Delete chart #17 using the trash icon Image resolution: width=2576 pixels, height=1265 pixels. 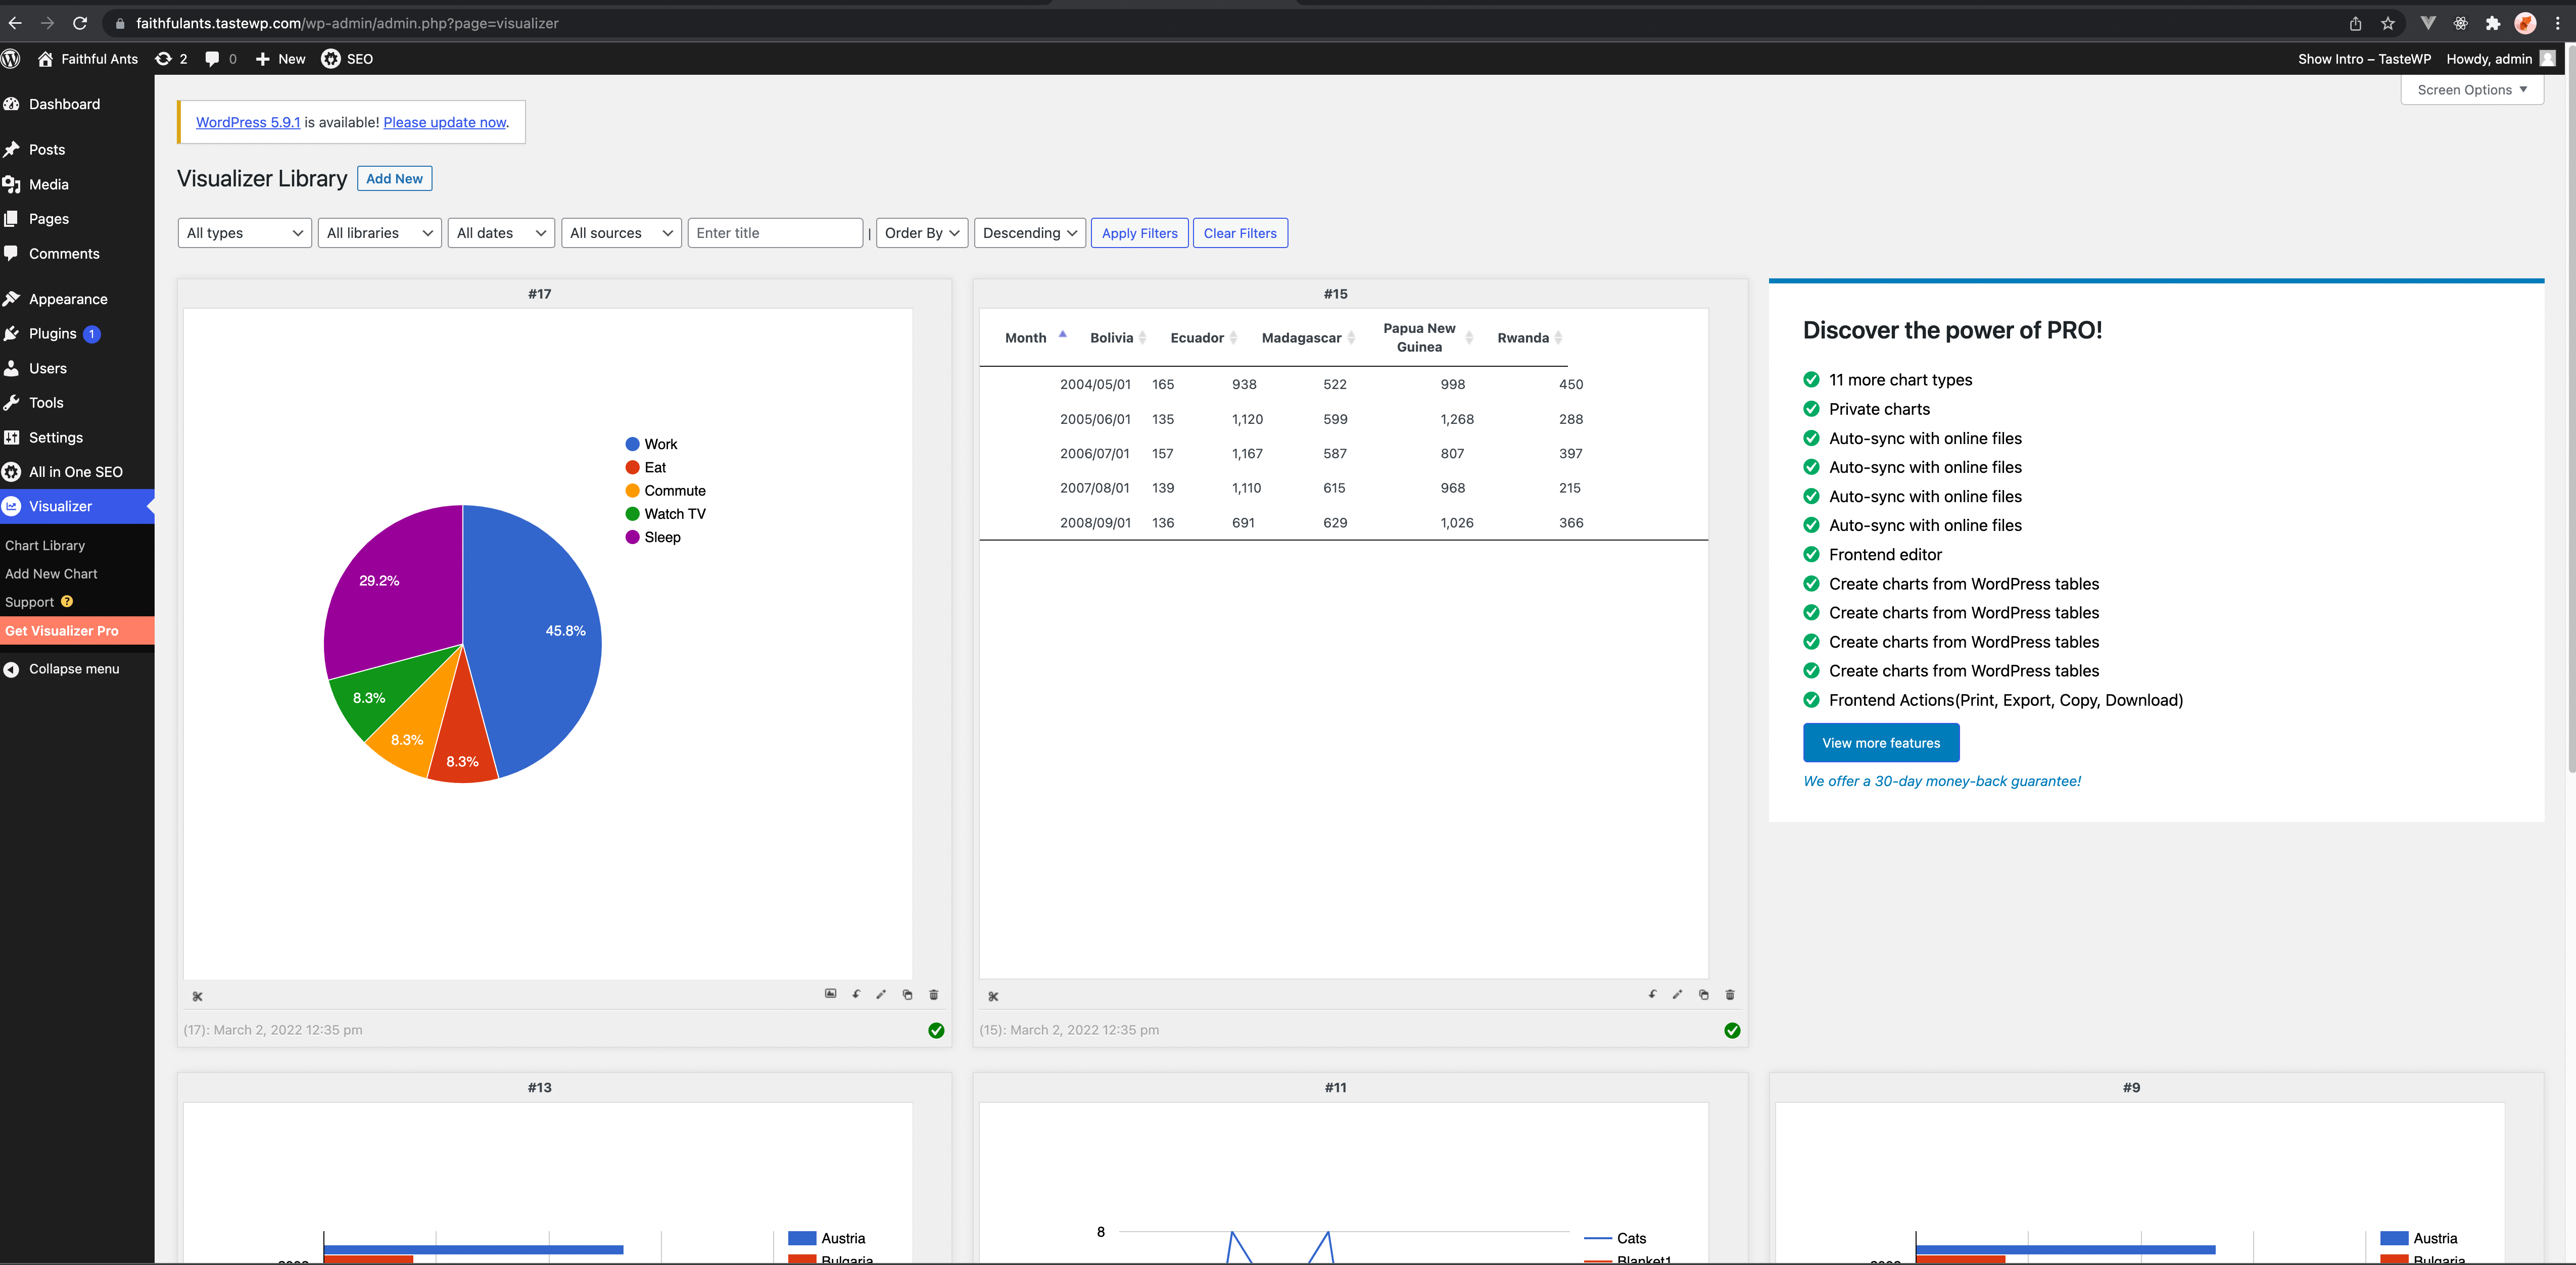pos(934,995)
